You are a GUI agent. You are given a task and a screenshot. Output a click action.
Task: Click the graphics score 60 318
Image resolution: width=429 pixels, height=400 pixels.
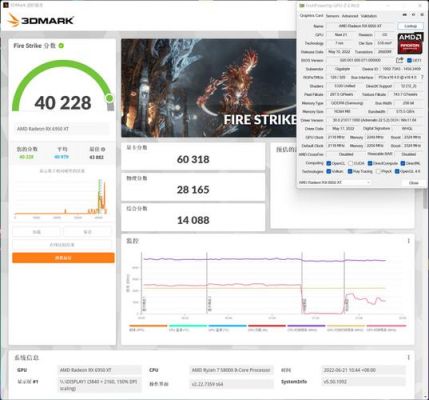[193, 159]
